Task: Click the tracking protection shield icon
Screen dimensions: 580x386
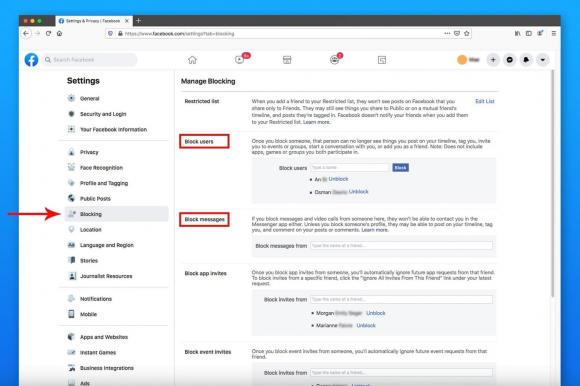Action: (110, 33)
